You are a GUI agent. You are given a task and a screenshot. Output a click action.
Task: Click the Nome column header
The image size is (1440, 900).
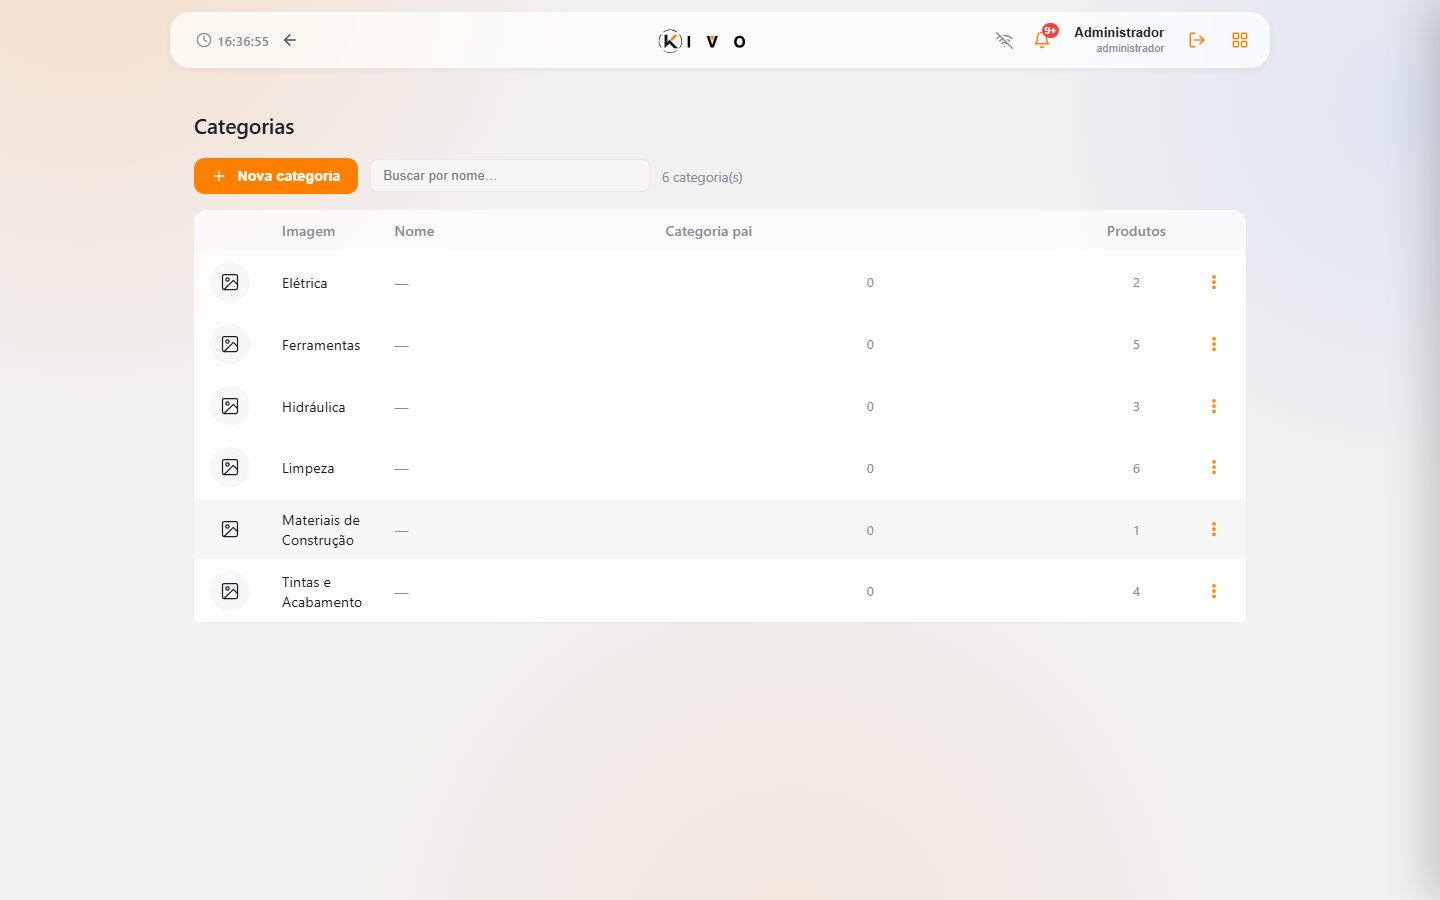tap(414, 231)
